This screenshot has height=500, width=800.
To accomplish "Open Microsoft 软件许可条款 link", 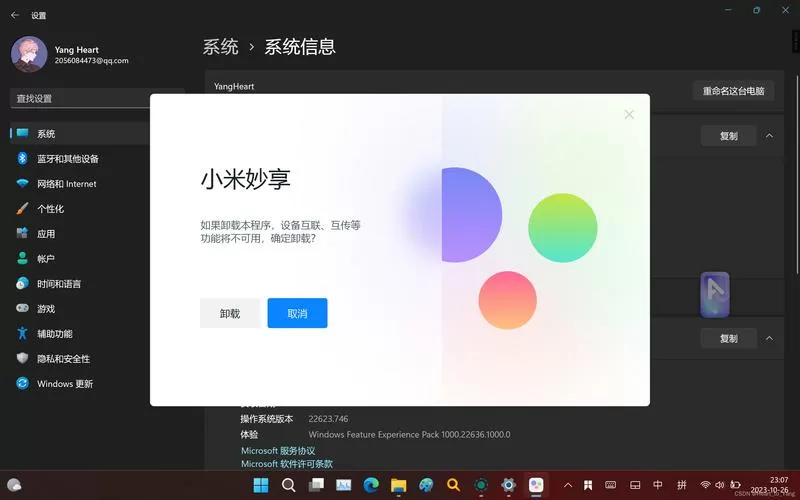I will pyautogui.click(x=287, y=464).
